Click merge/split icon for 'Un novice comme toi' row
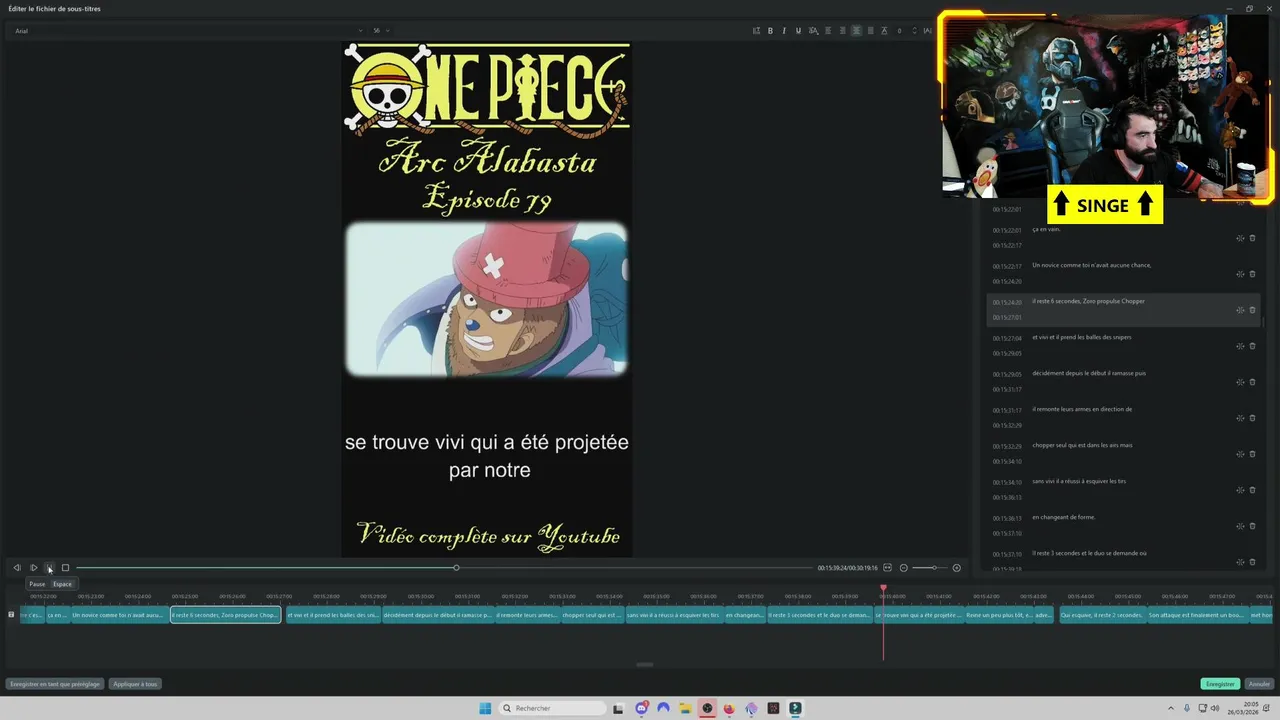The image size is (1280, 720). coord(1240,274)
